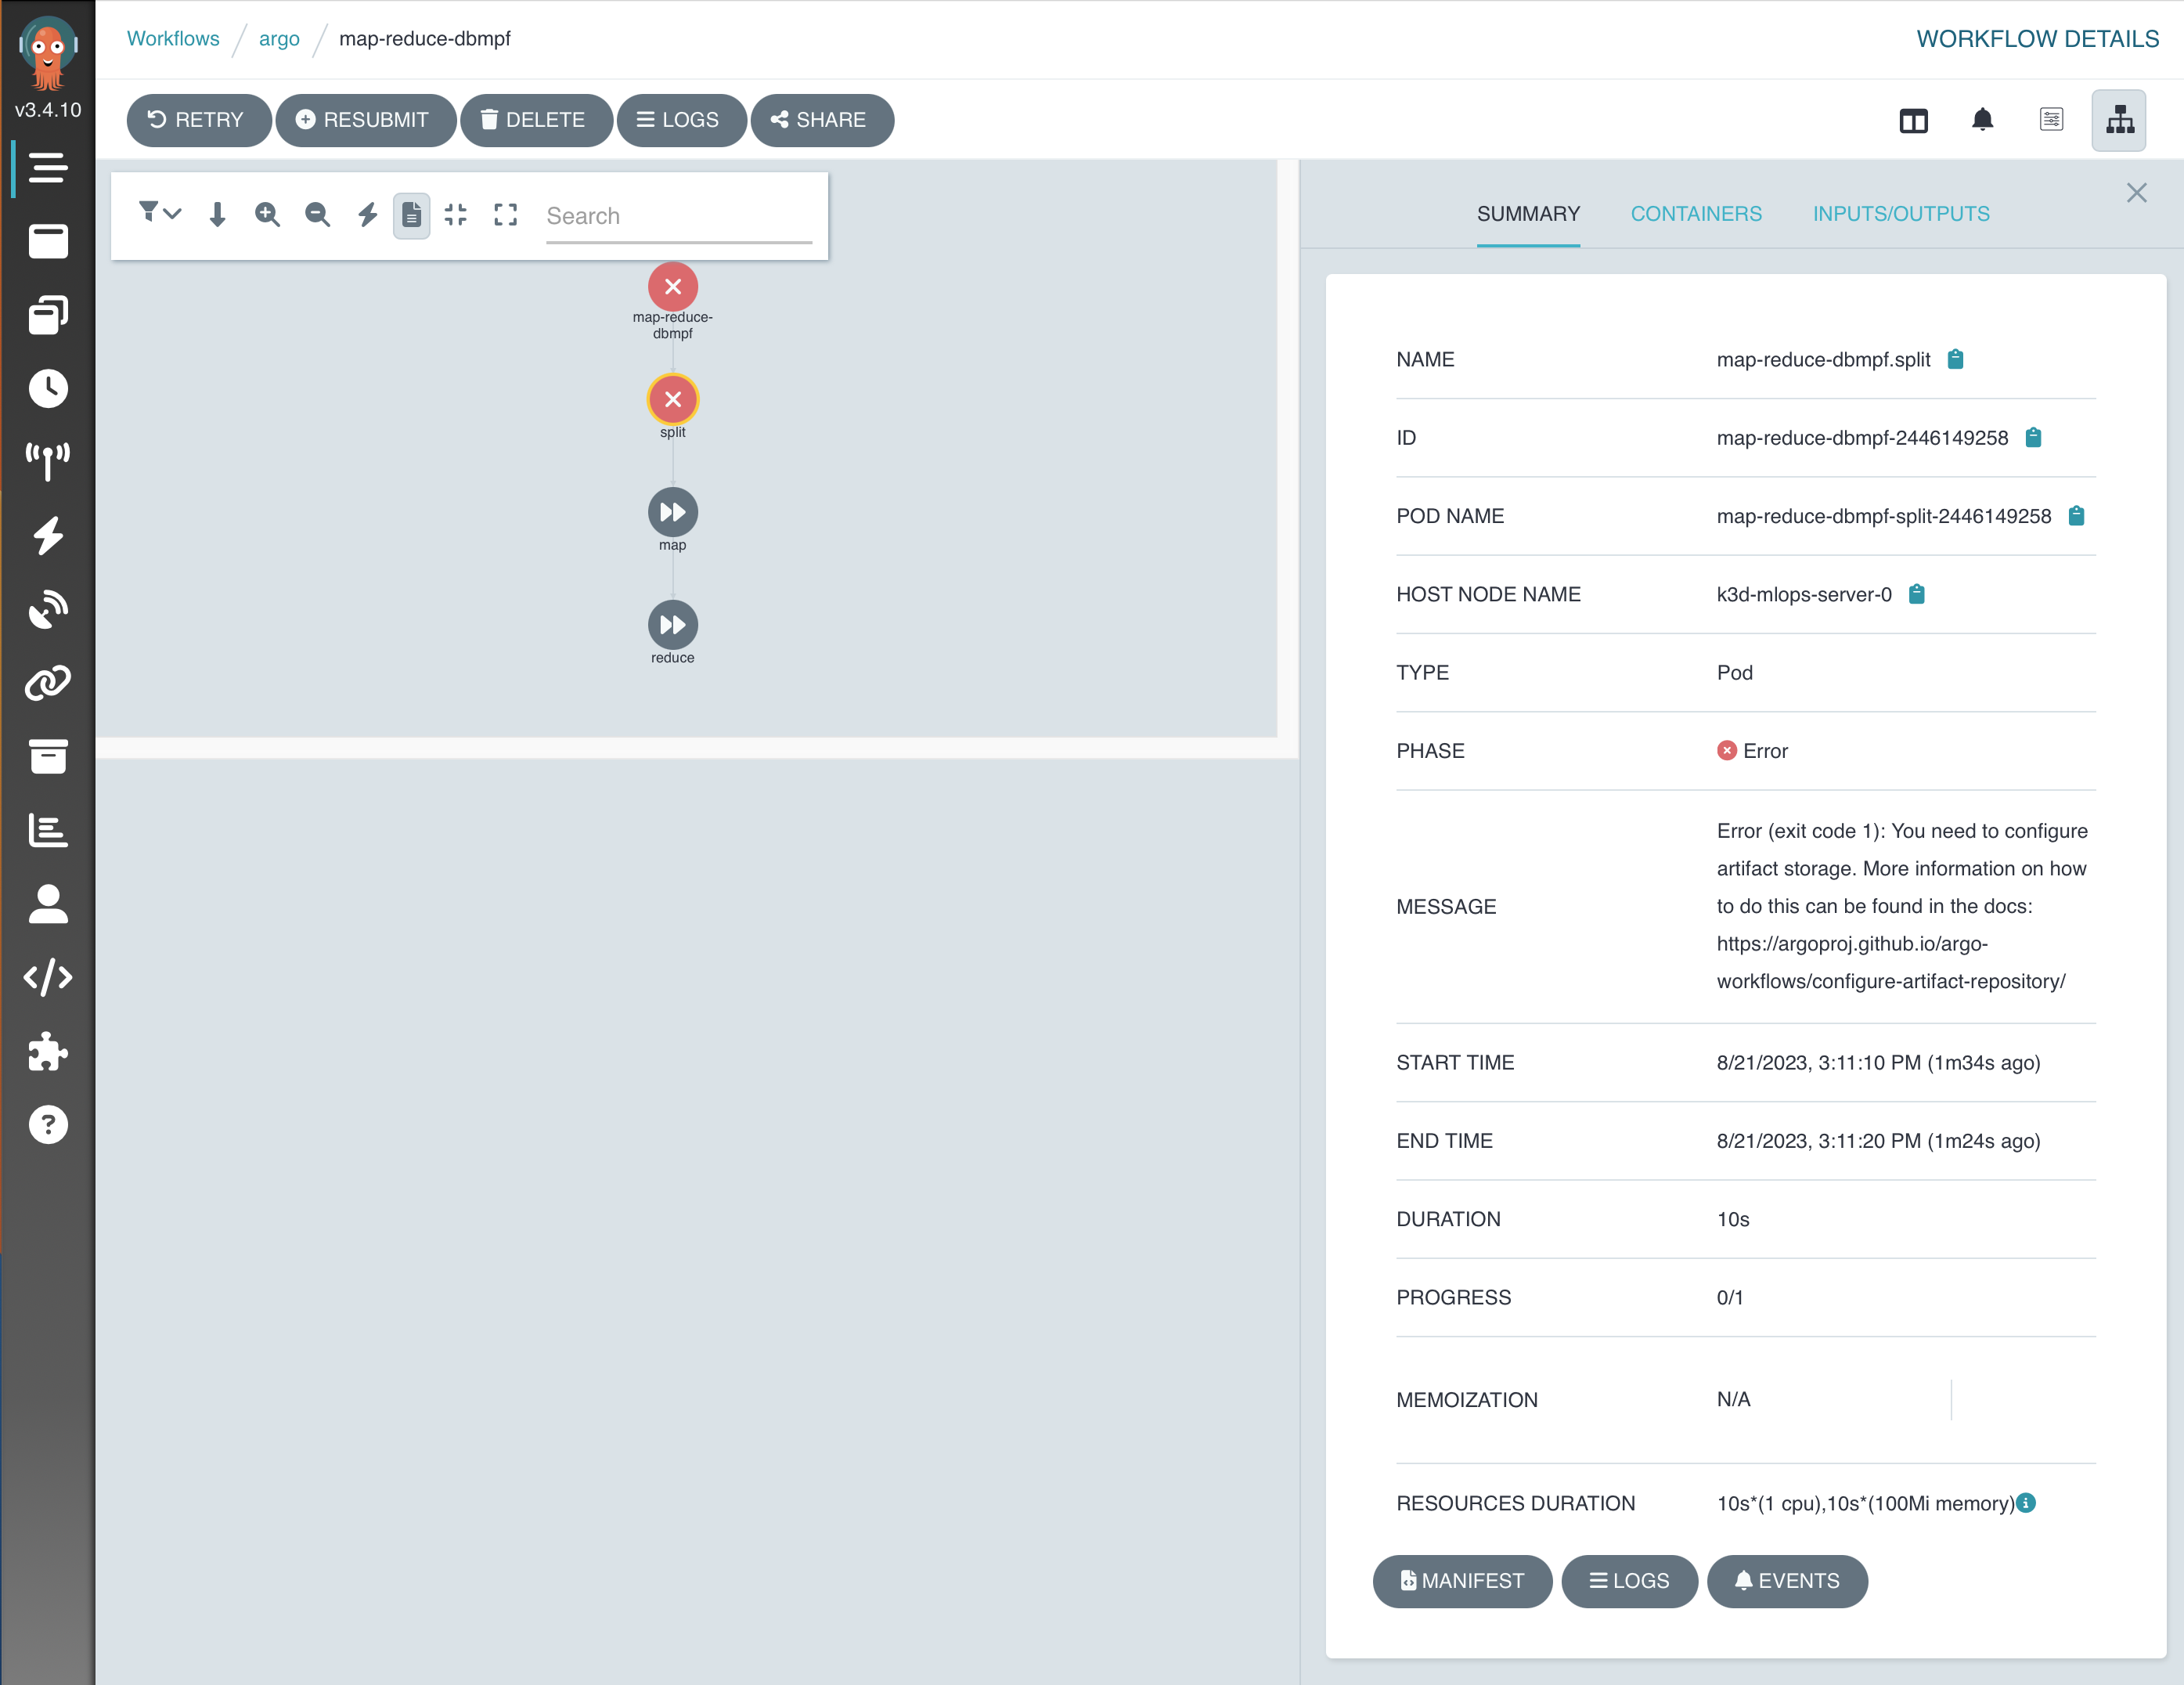Viewport: 2184px width, 1685px height.
Task: Select the skipped reduce node
Action: 673,626
